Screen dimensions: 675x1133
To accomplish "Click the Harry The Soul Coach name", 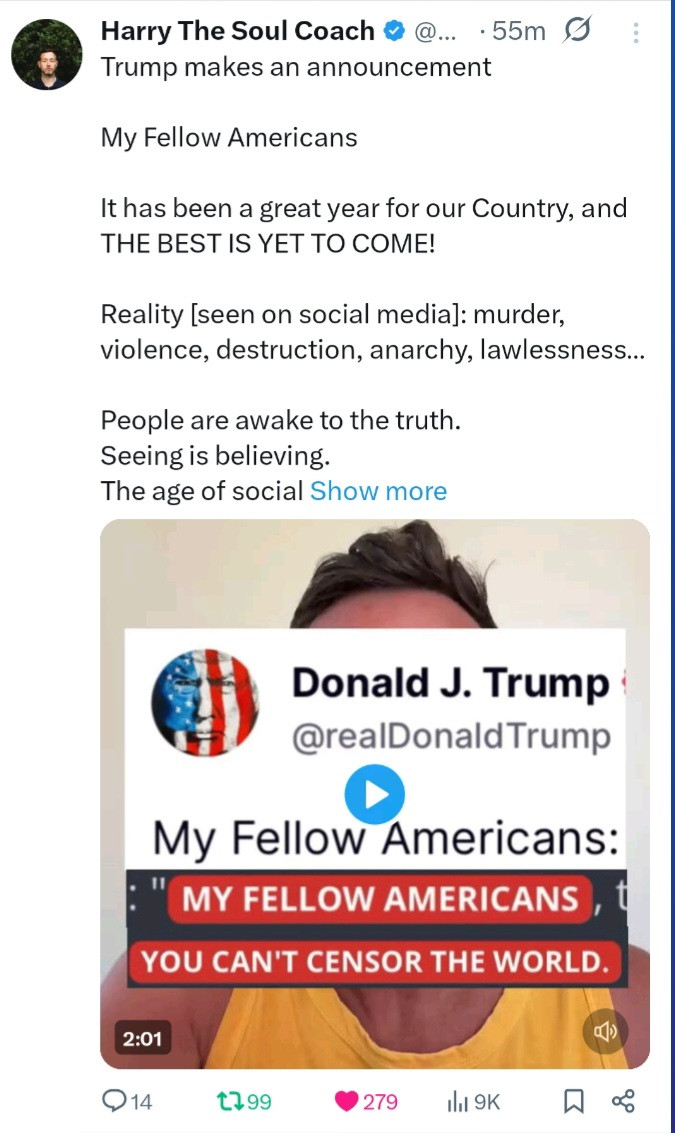I will click(238, 31).
